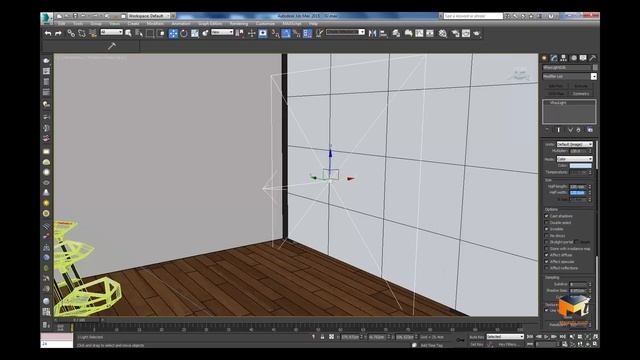
Task: Toggle Cast shadows checkbox
Action: (547, 216)
